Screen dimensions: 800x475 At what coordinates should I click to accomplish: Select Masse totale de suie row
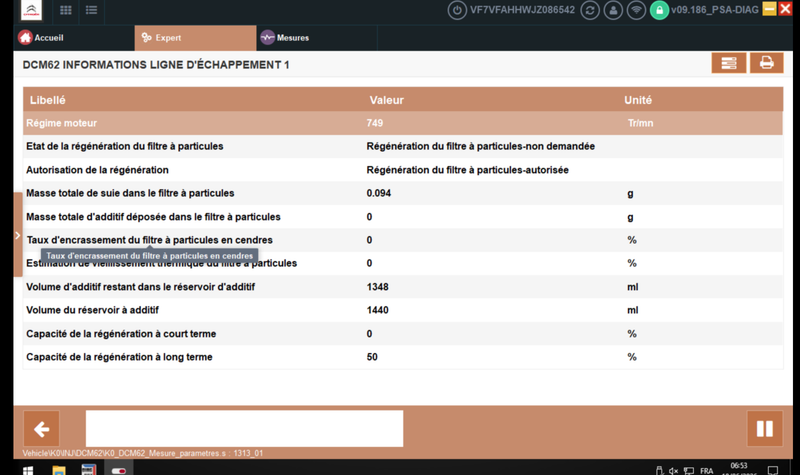[x=403, y=193]
